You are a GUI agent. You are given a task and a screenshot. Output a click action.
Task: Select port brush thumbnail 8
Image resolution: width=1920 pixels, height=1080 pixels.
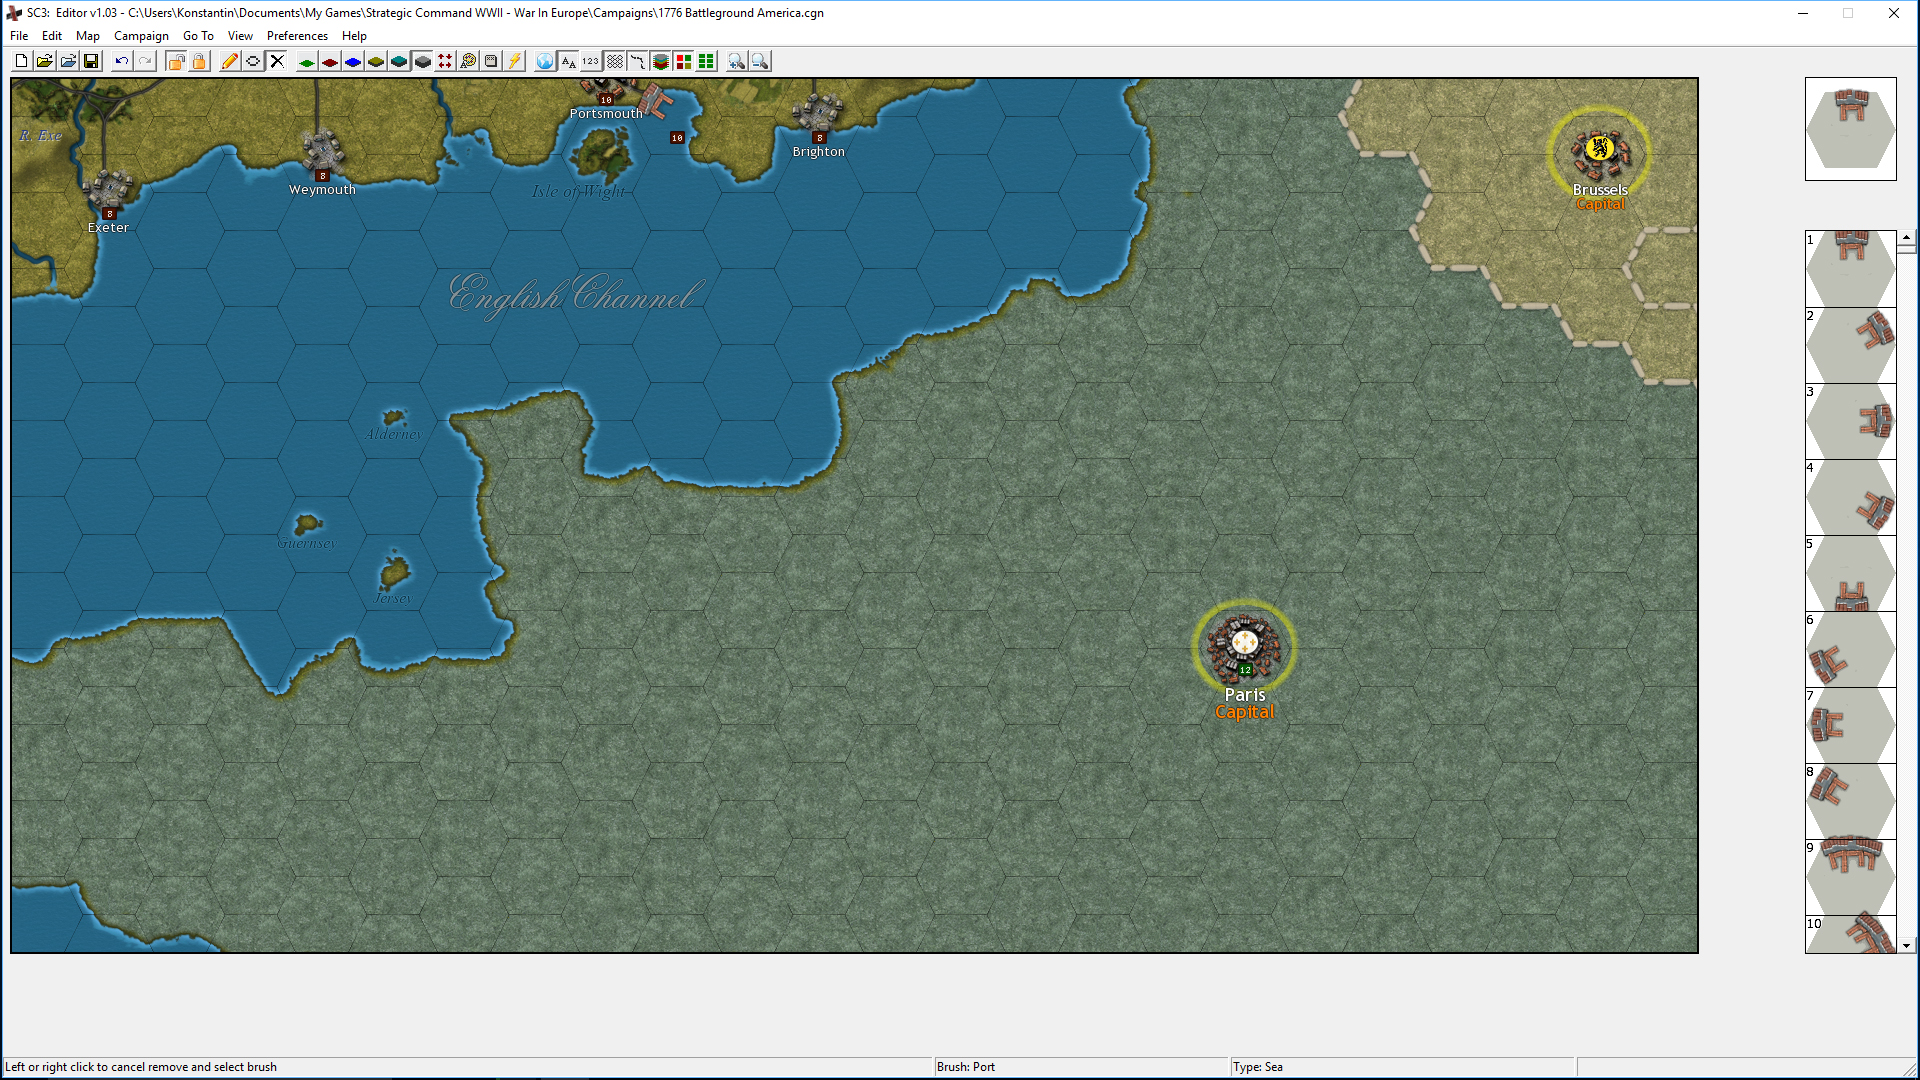pos(1850,801)
